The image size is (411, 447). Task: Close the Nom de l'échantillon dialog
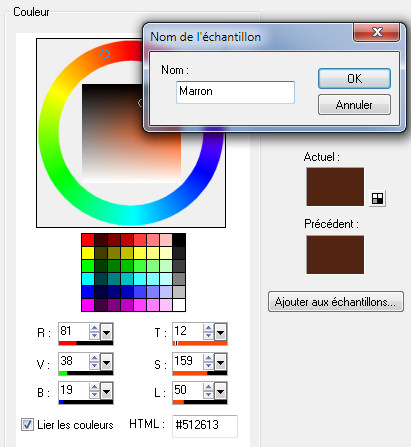click(377, 32)
